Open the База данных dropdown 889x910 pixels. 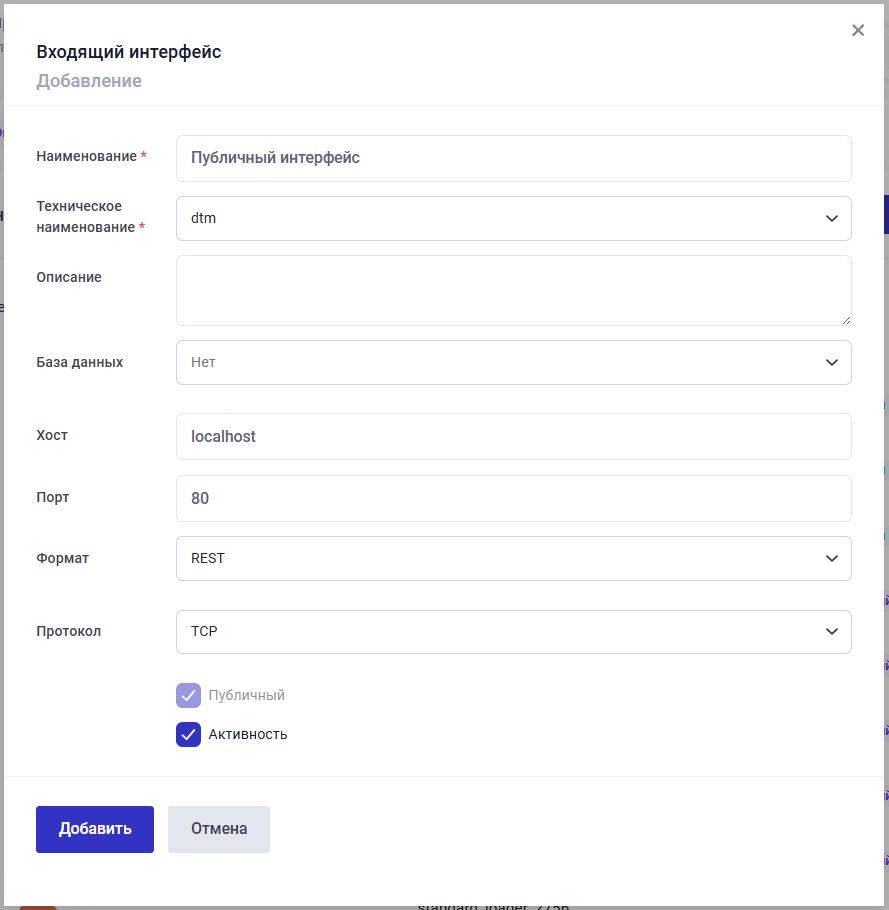point(514,362)
